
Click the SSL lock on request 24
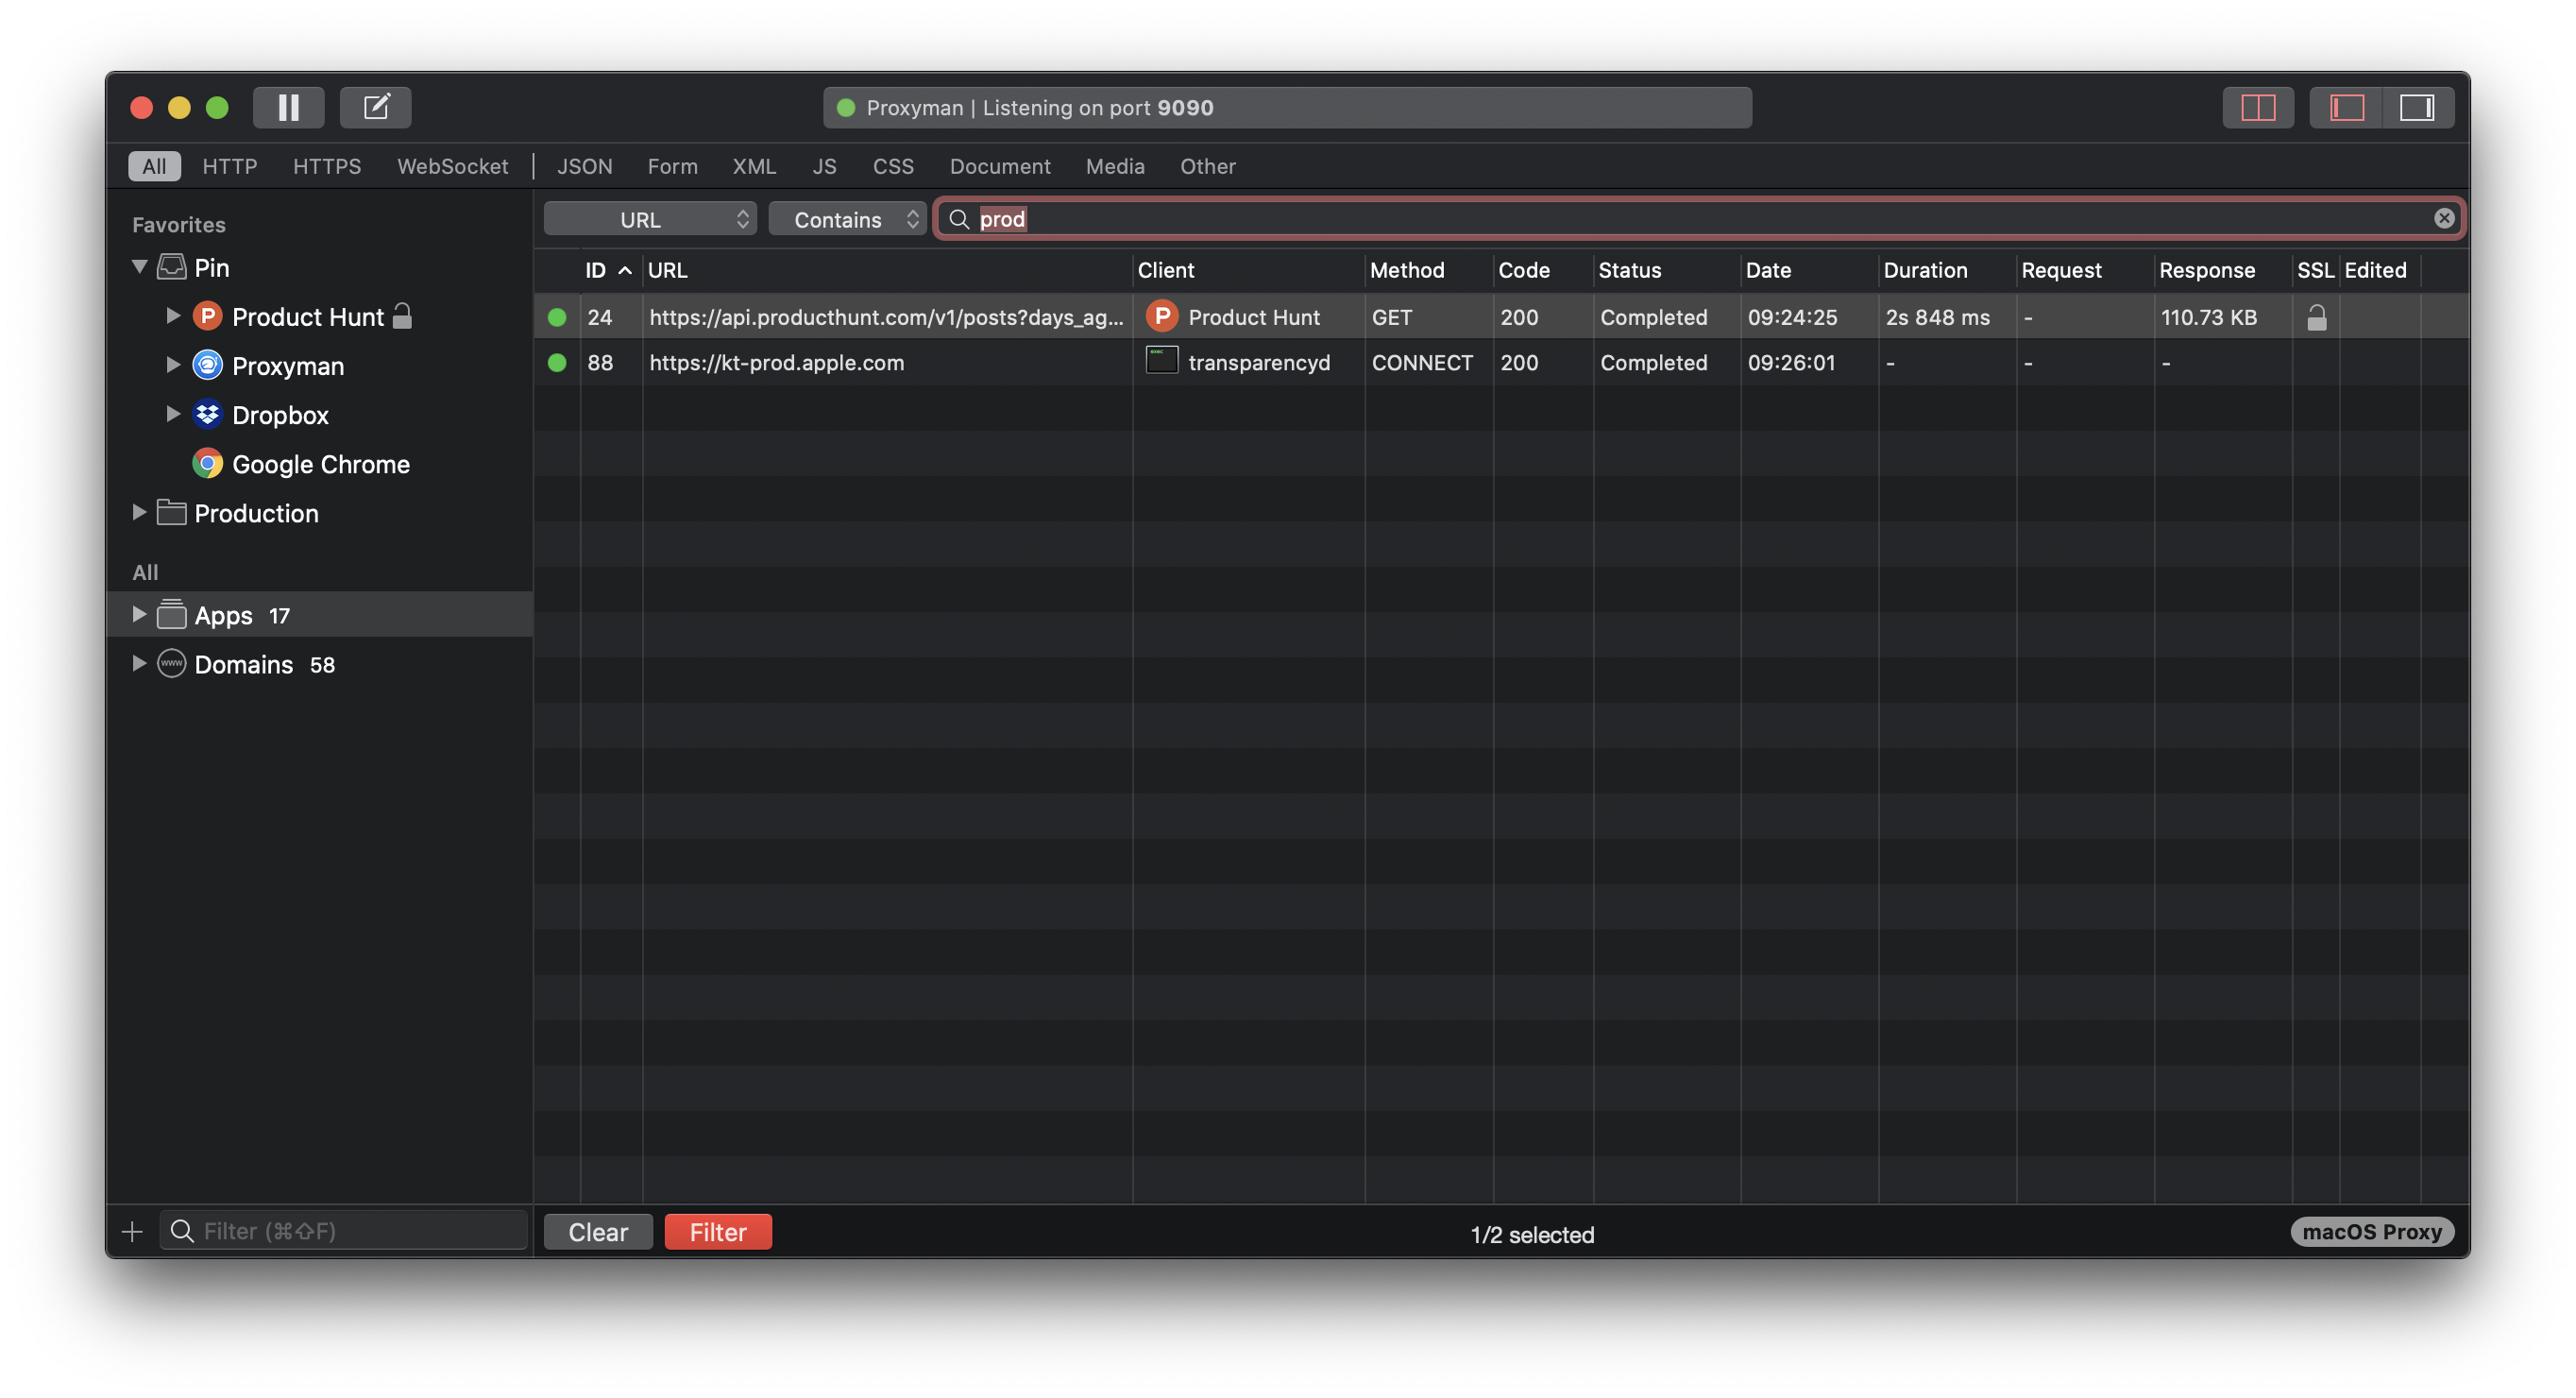coord(2317,317)
